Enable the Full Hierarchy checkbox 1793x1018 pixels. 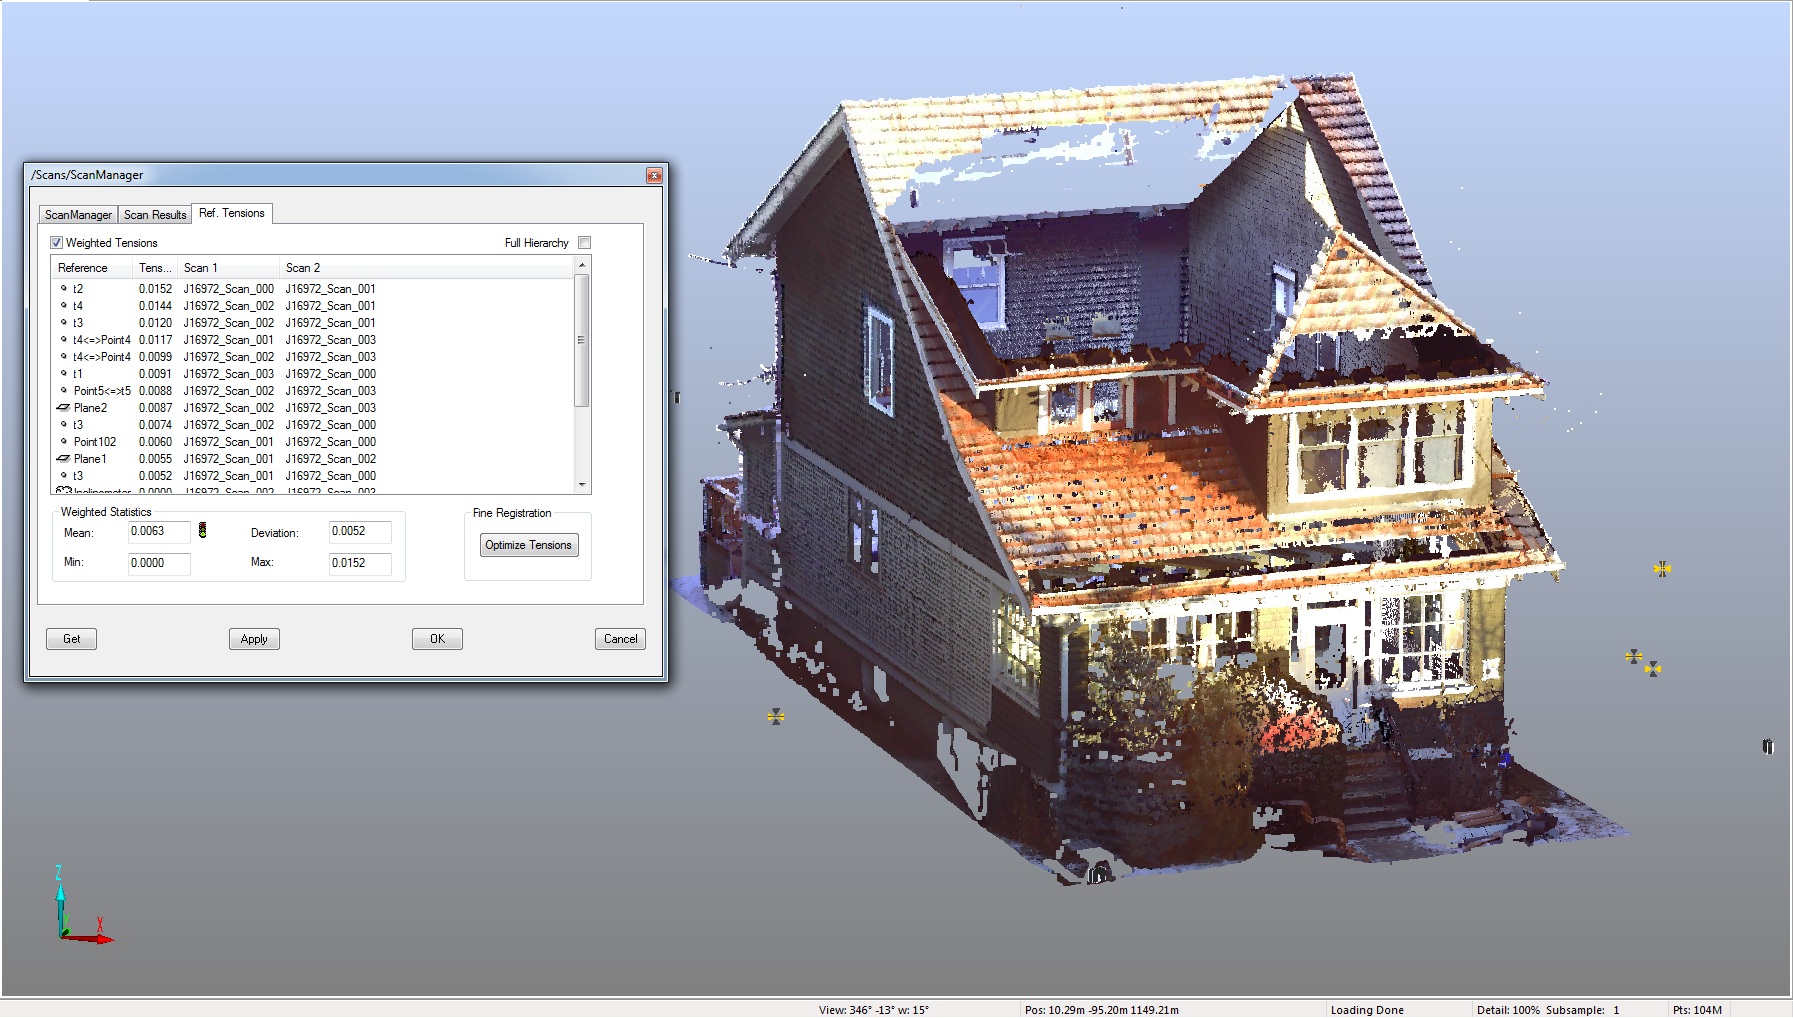pyautogui.click(x=585, y=243)
